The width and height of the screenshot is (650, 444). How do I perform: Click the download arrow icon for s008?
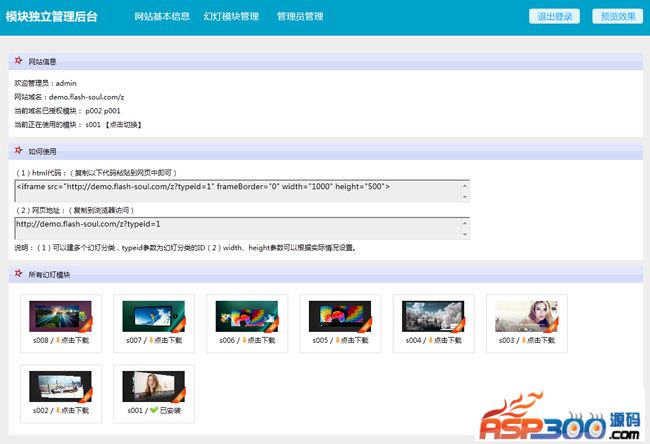click(56, 341)
